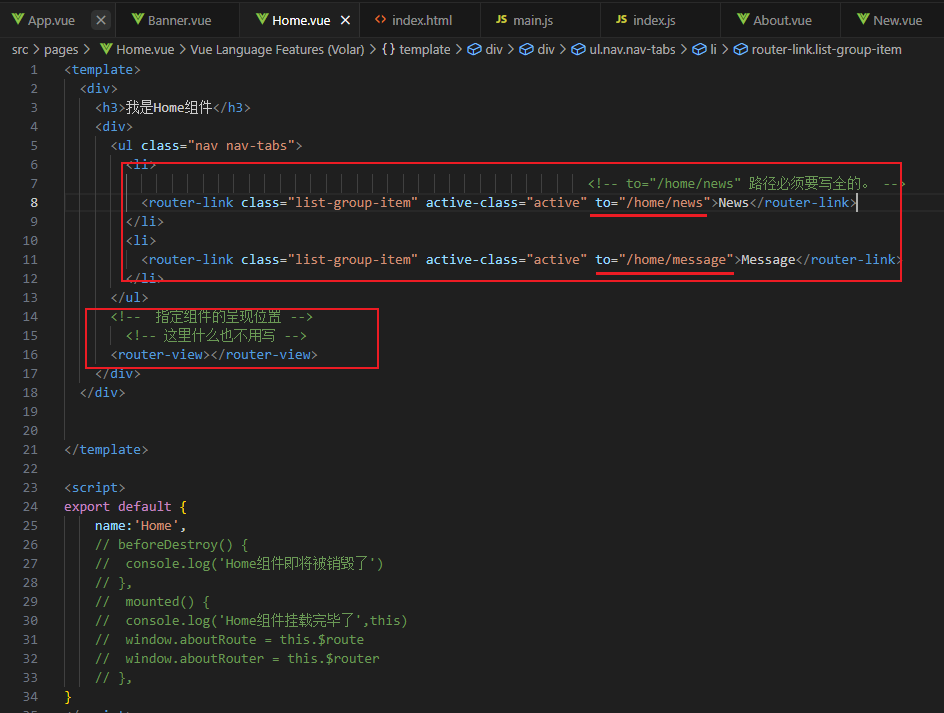The height and width of the screenshot is (713, 944).
Task: Click the commented beforeDestroy() line
Action: [x=172, y=545]
